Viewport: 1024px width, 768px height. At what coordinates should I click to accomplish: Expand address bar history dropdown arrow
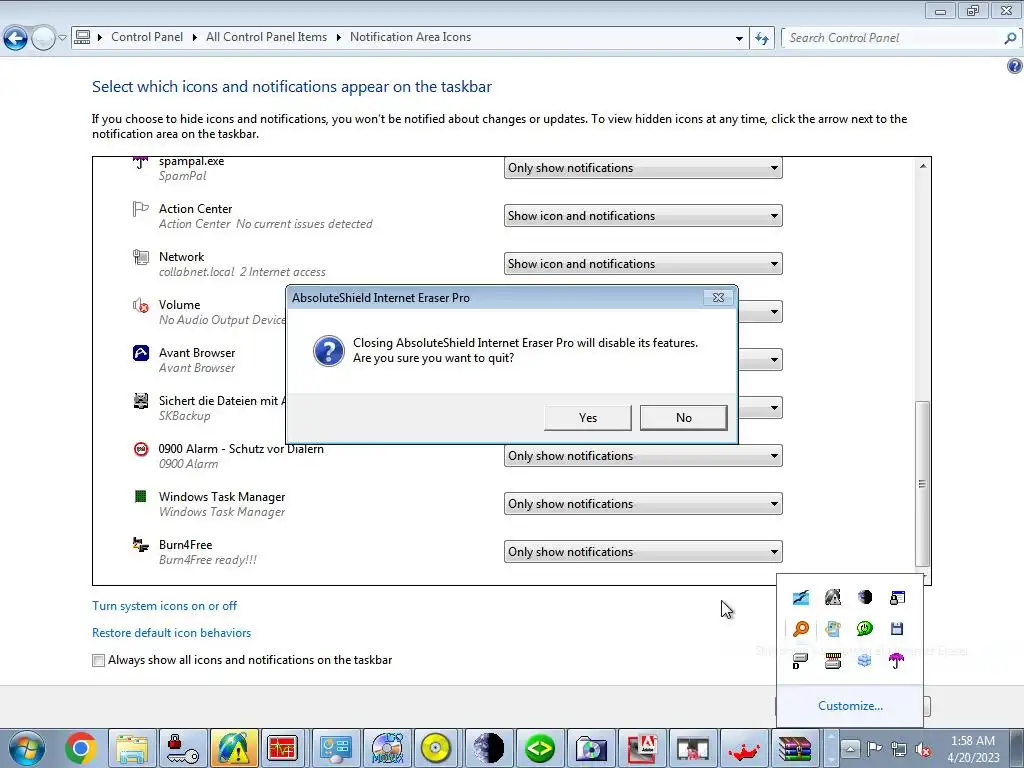click(x=739, y=38)
